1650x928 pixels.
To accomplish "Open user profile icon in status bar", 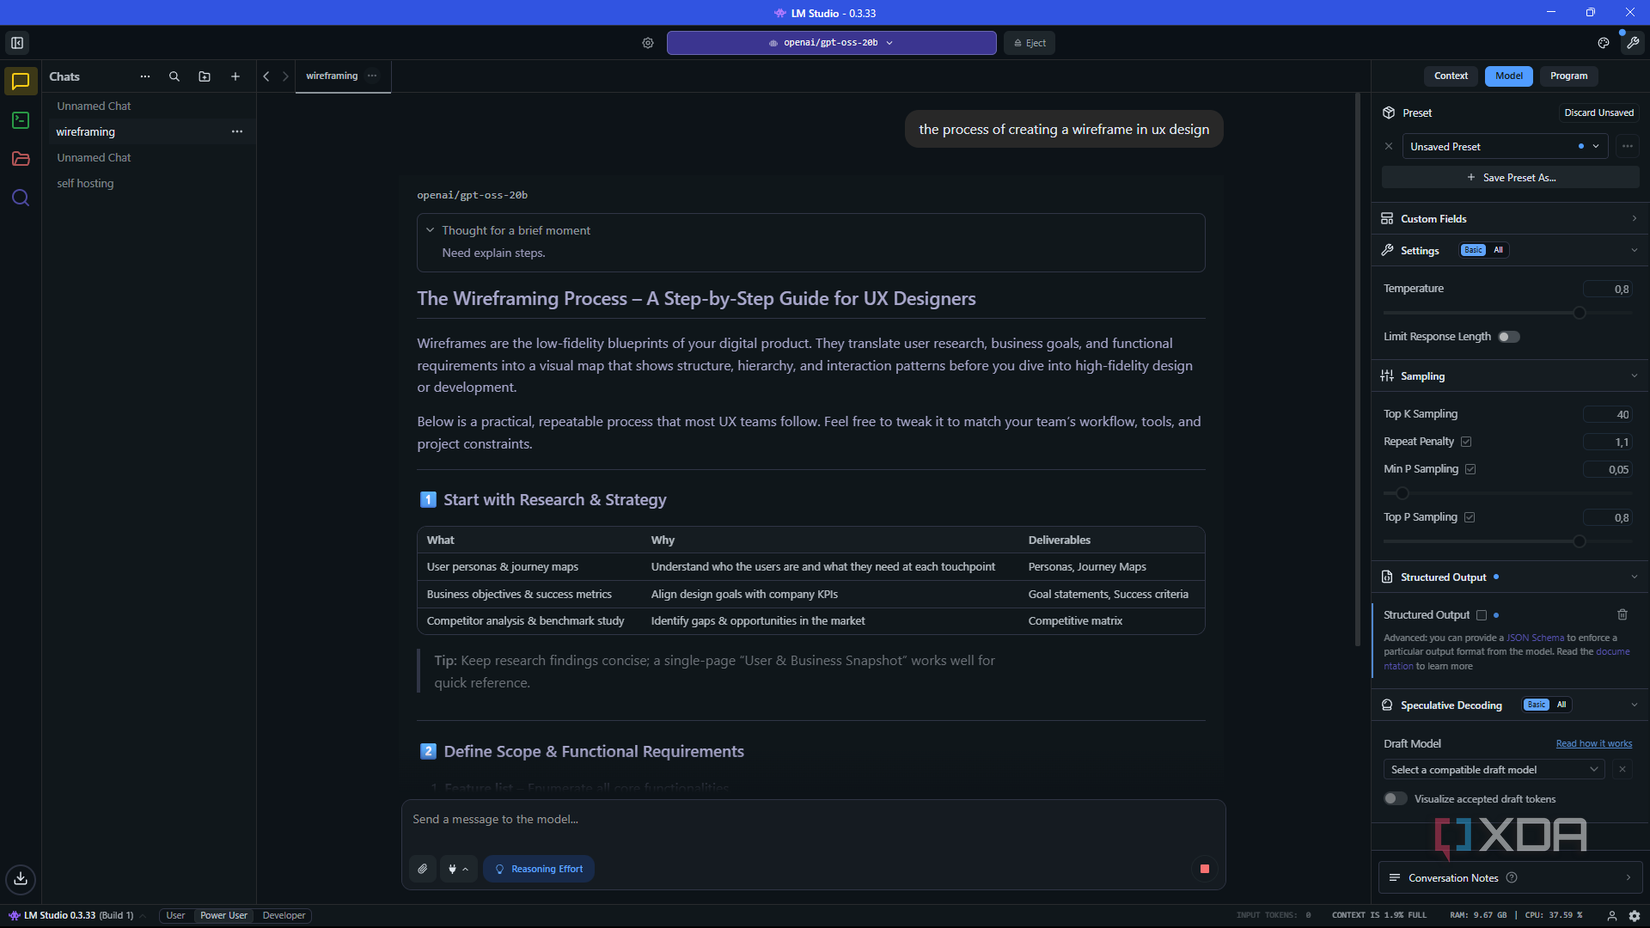I will coord(1612,916).
